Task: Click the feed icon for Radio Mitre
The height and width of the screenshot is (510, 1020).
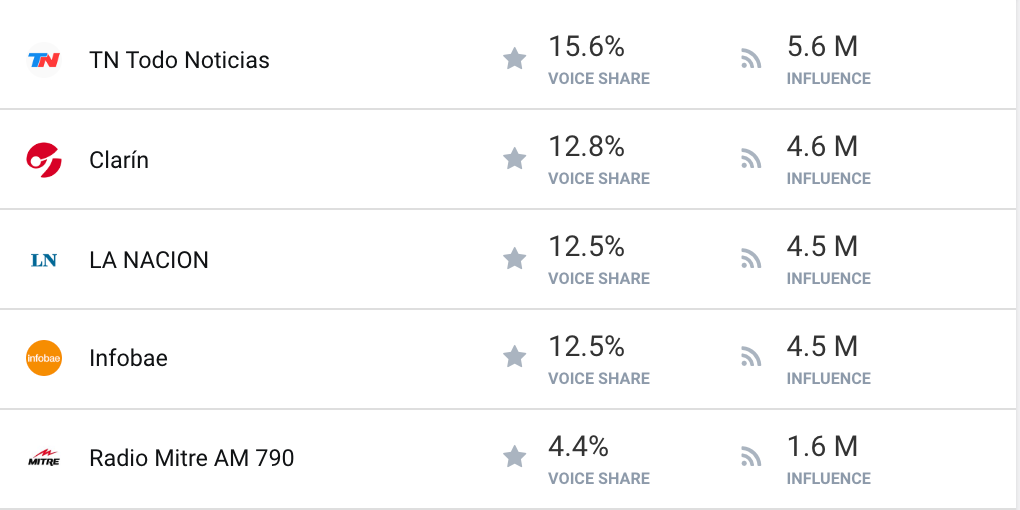Action: [751, 457]
